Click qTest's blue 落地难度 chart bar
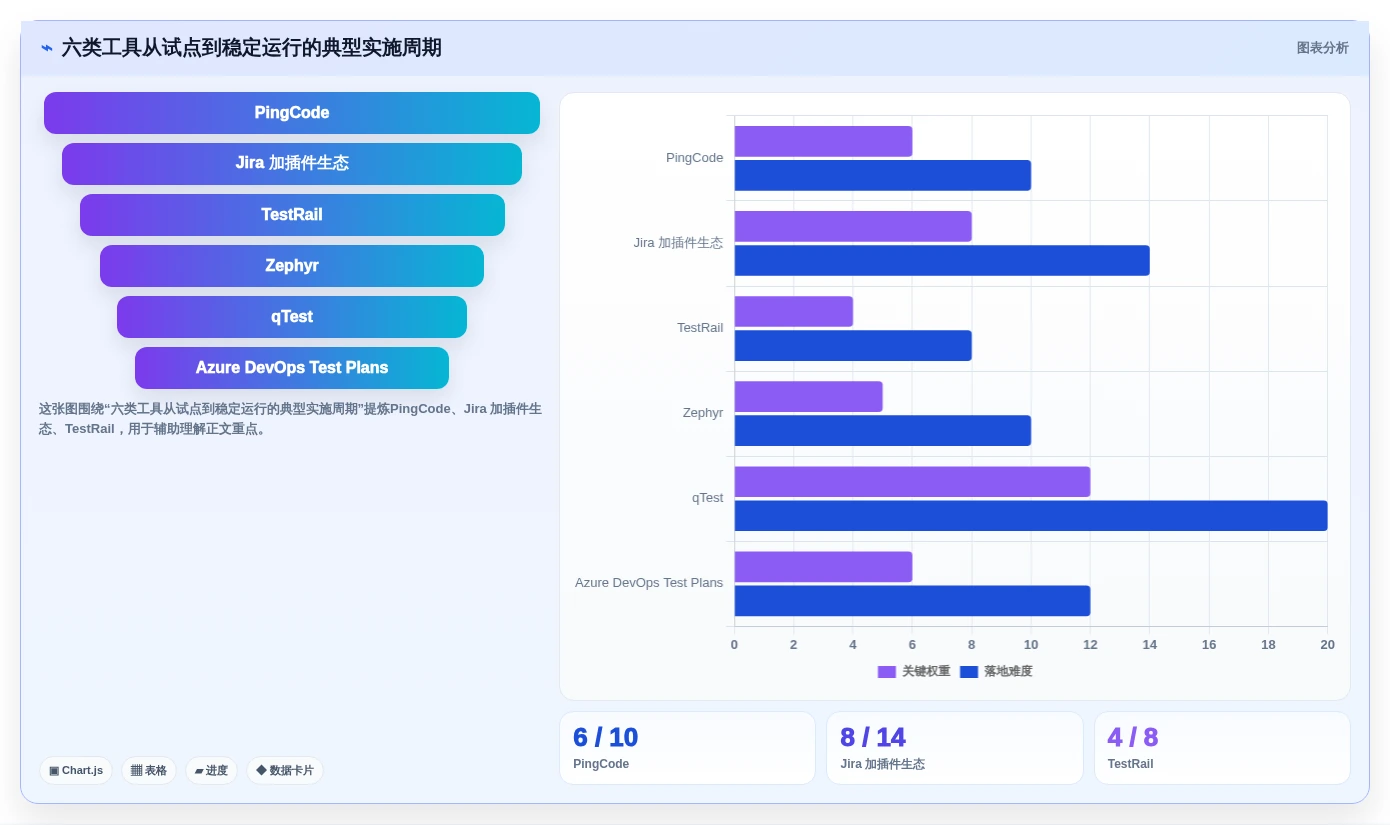 1031,515
